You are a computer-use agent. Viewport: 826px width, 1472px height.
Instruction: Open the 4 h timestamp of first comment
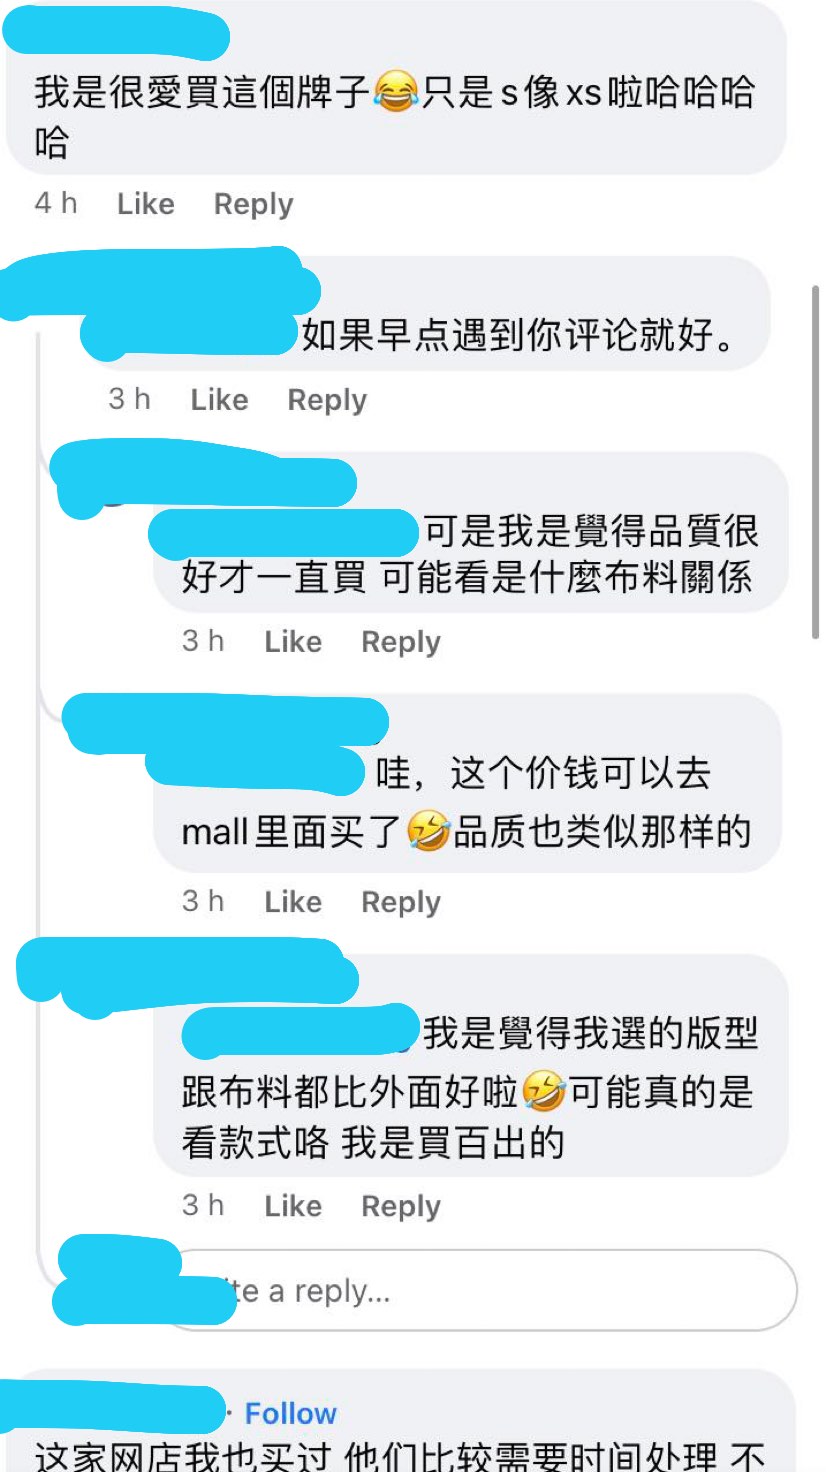click(56, 204)
